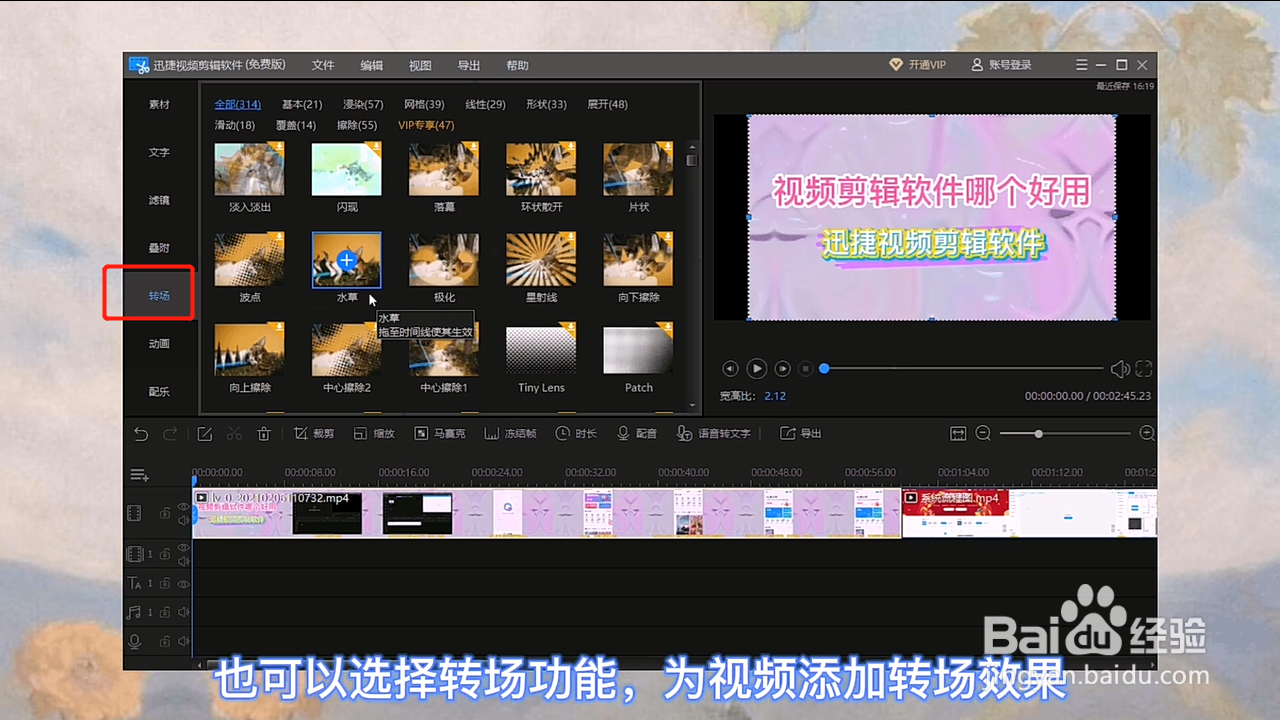Open the 帮助 help menu
This screenshot has height=720, width=1280.
[516, 65]
